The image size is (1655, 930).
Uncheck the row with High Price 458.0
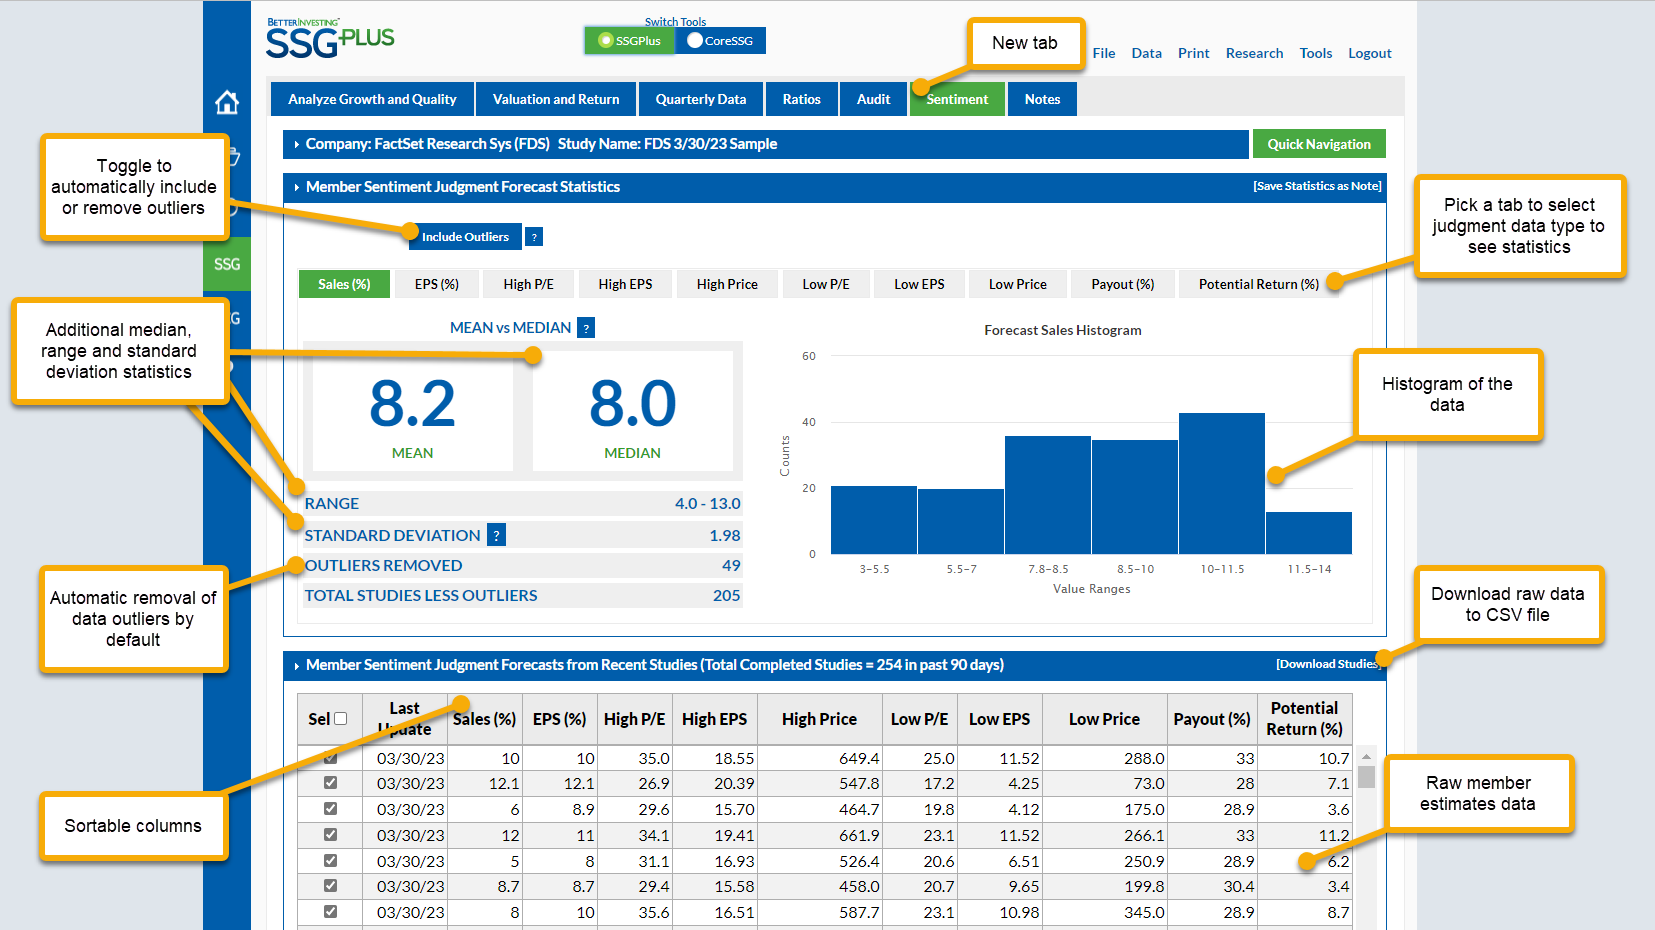[x=330, y=886]
